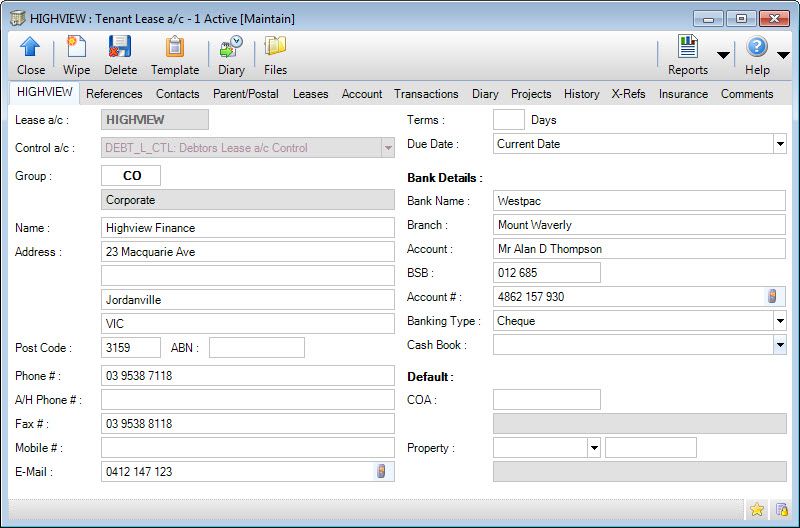Screen dimensions: 800x528
Task: Open the Files folder icon
Action: click(276, 47)
